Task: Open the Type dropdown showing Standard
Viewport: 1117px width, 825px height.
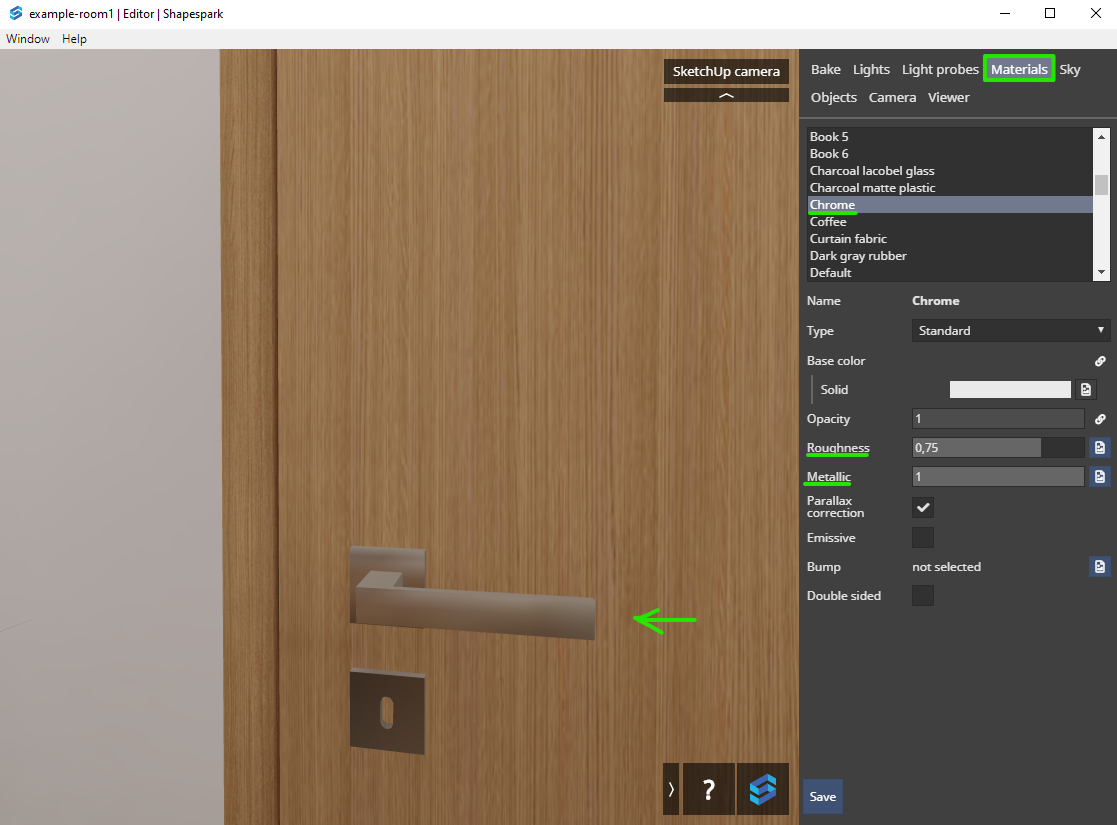Action: coord(1010,331)
